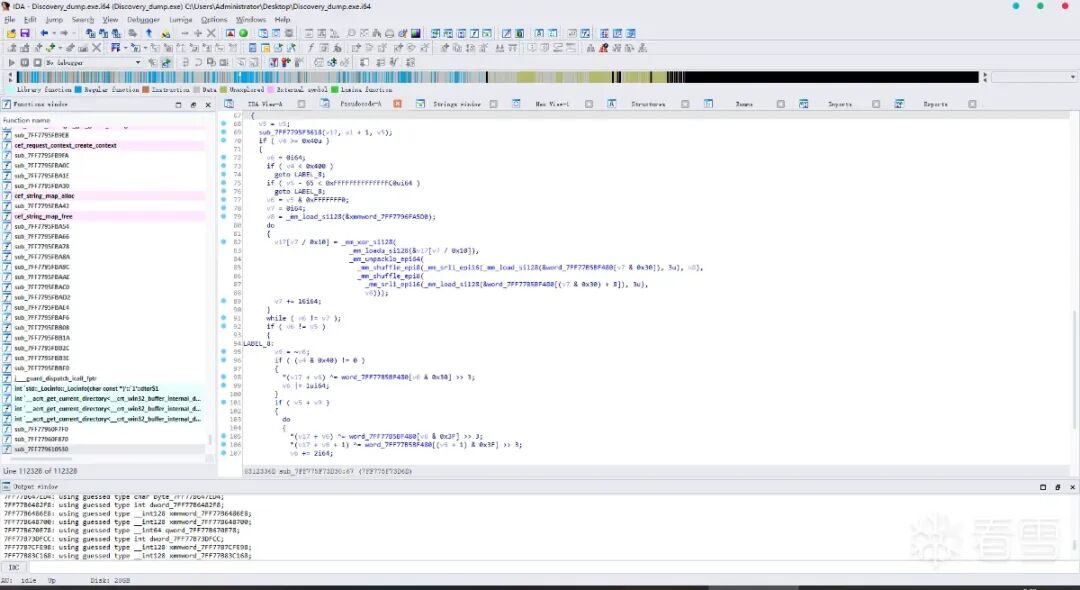Close the Output window panel

click(x=1072, y=487)
